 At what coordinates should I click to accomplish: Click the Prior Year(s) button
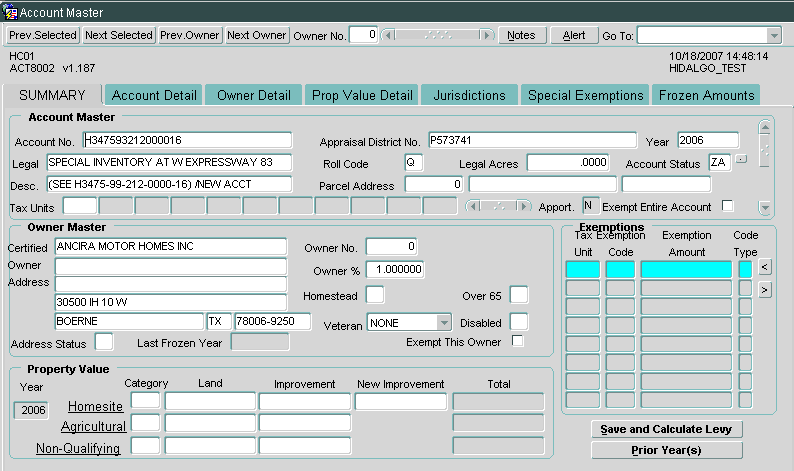[x=666, y=450]
